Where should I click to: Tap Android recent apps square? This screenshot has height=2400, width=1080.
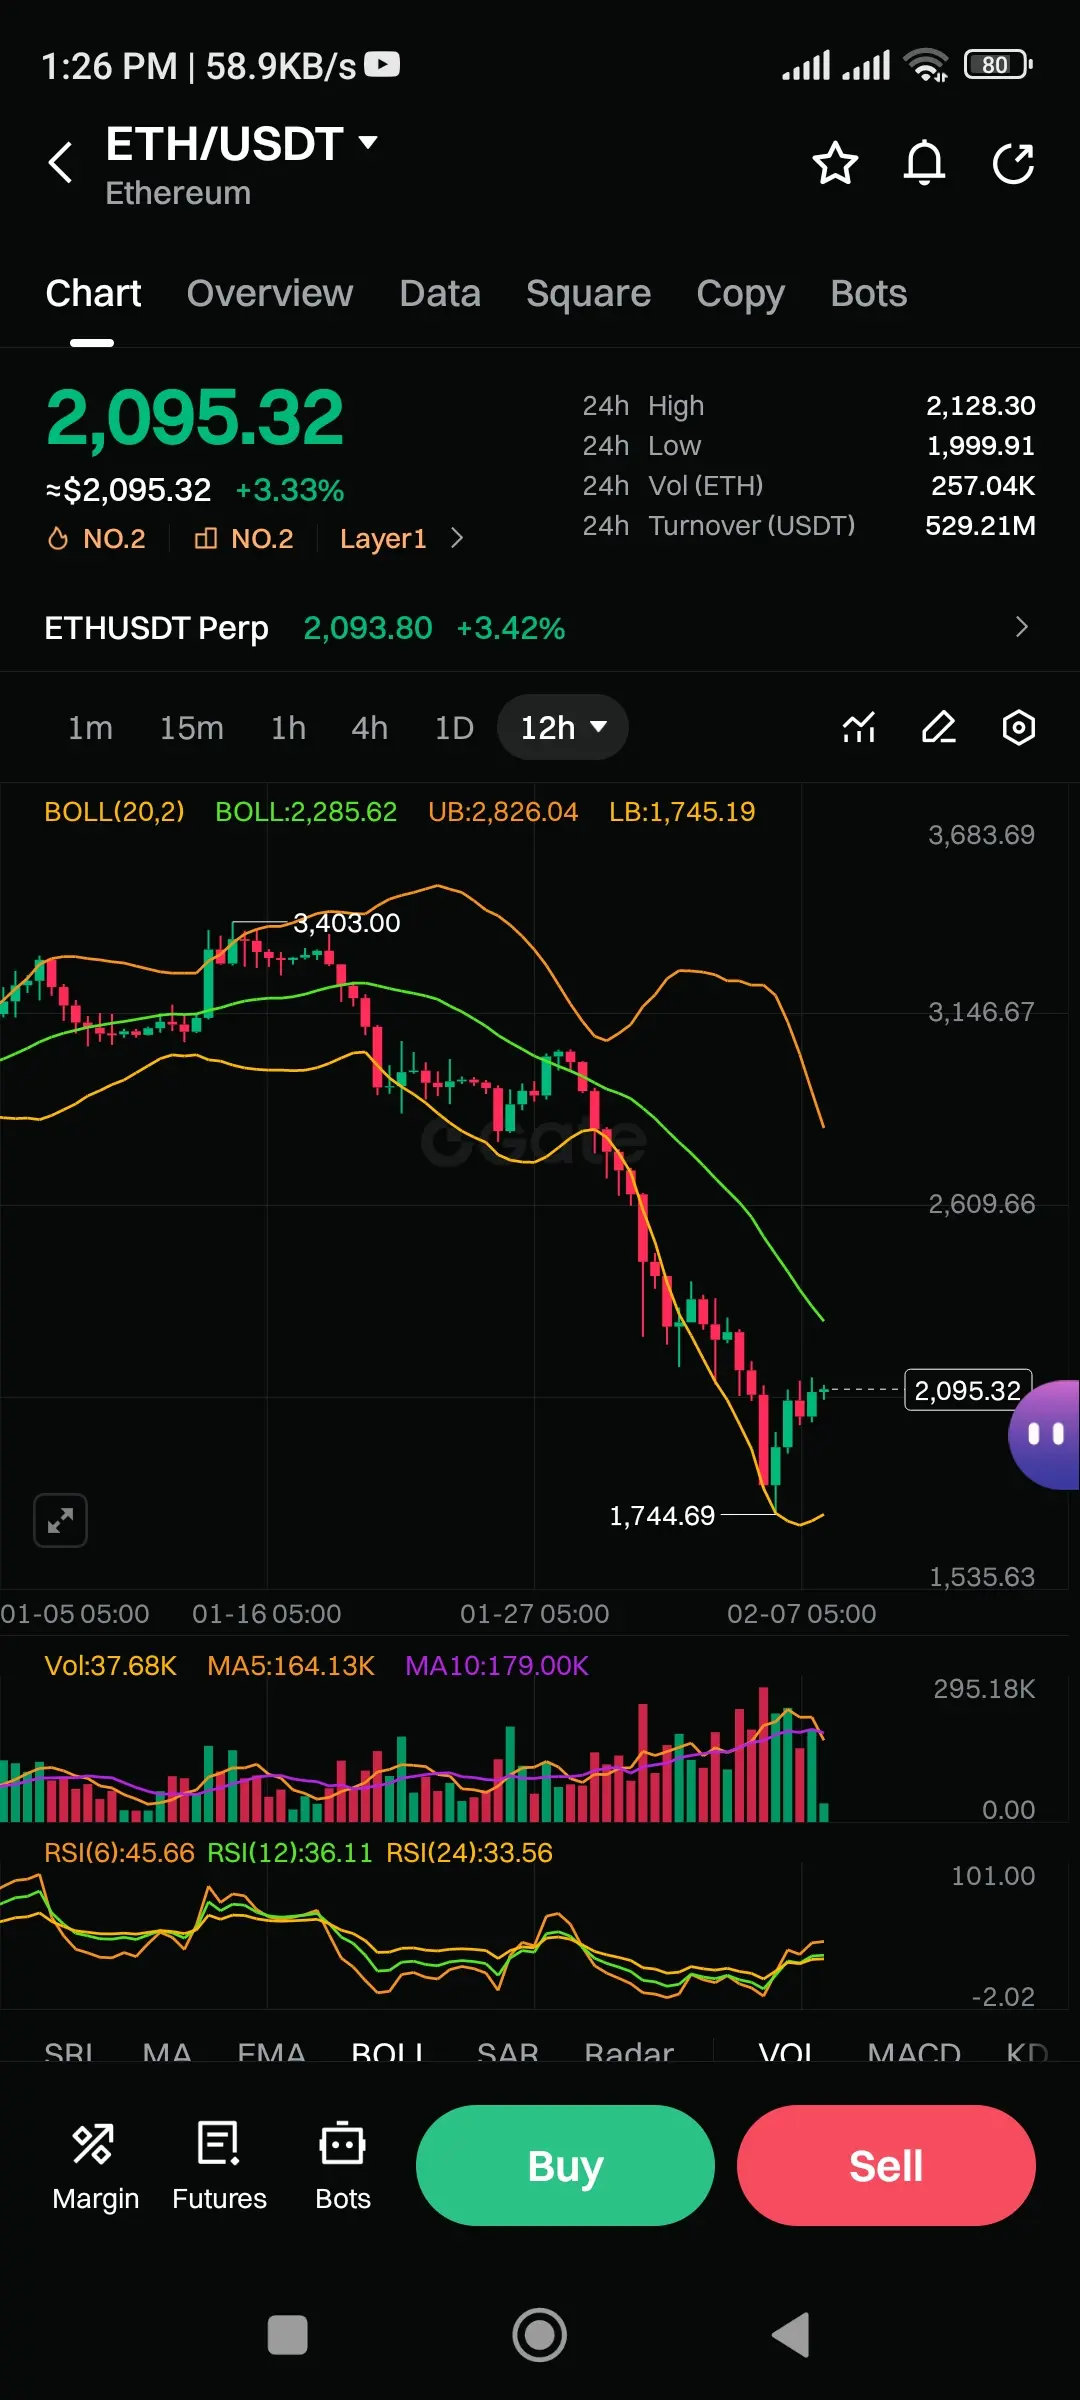(288, 2336)
